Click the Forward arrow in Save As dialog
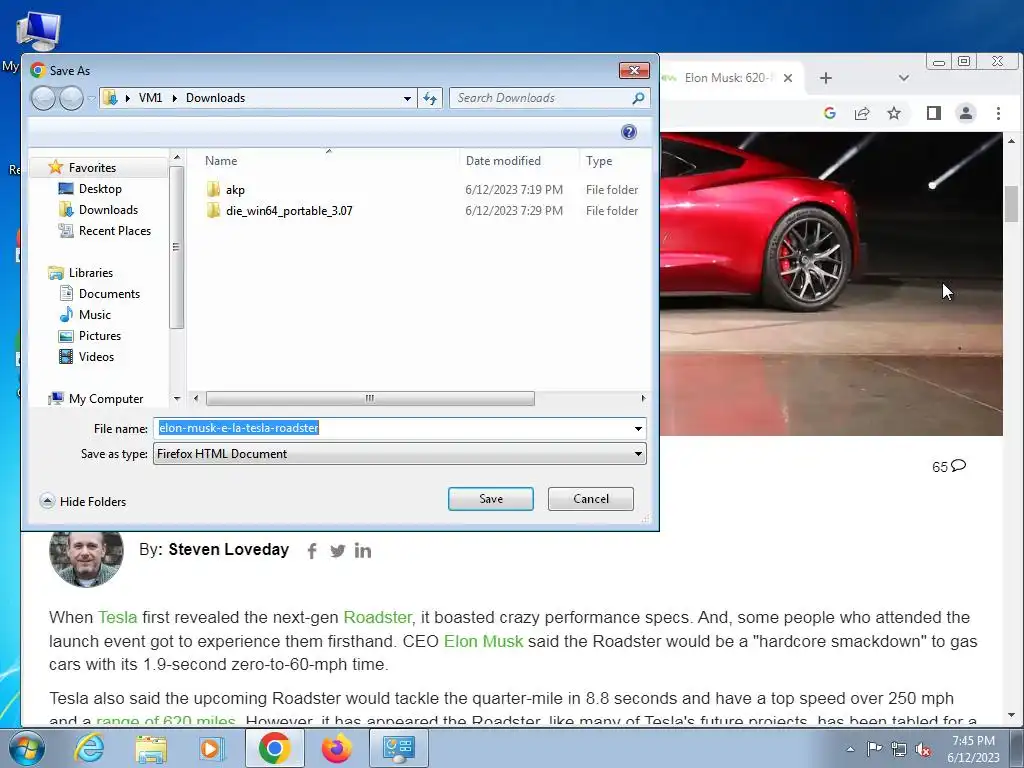 pos(71,98)
